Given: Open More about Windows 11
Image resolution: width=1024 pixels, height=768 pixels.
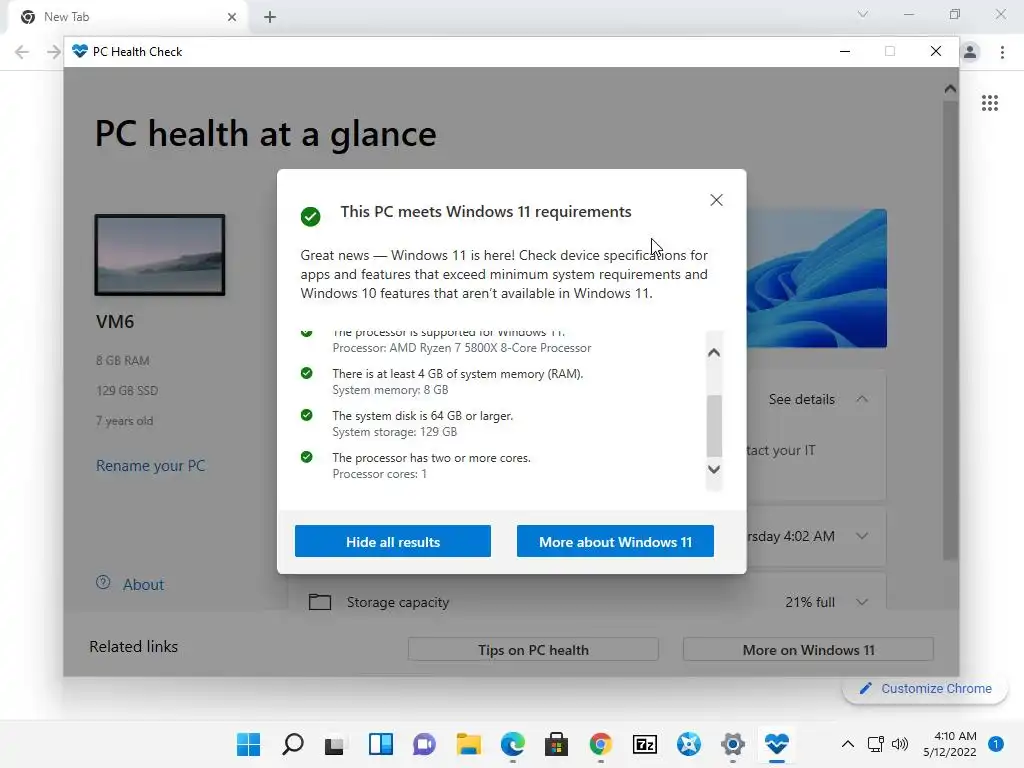Looking at the screenshot, I should point(615,541).
